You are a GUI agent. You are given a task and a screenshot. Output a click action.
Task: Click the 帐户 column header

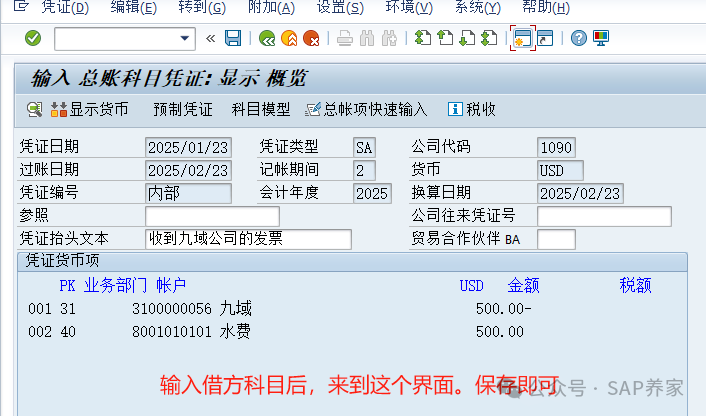pyautogui.click(x=171, y=285)
